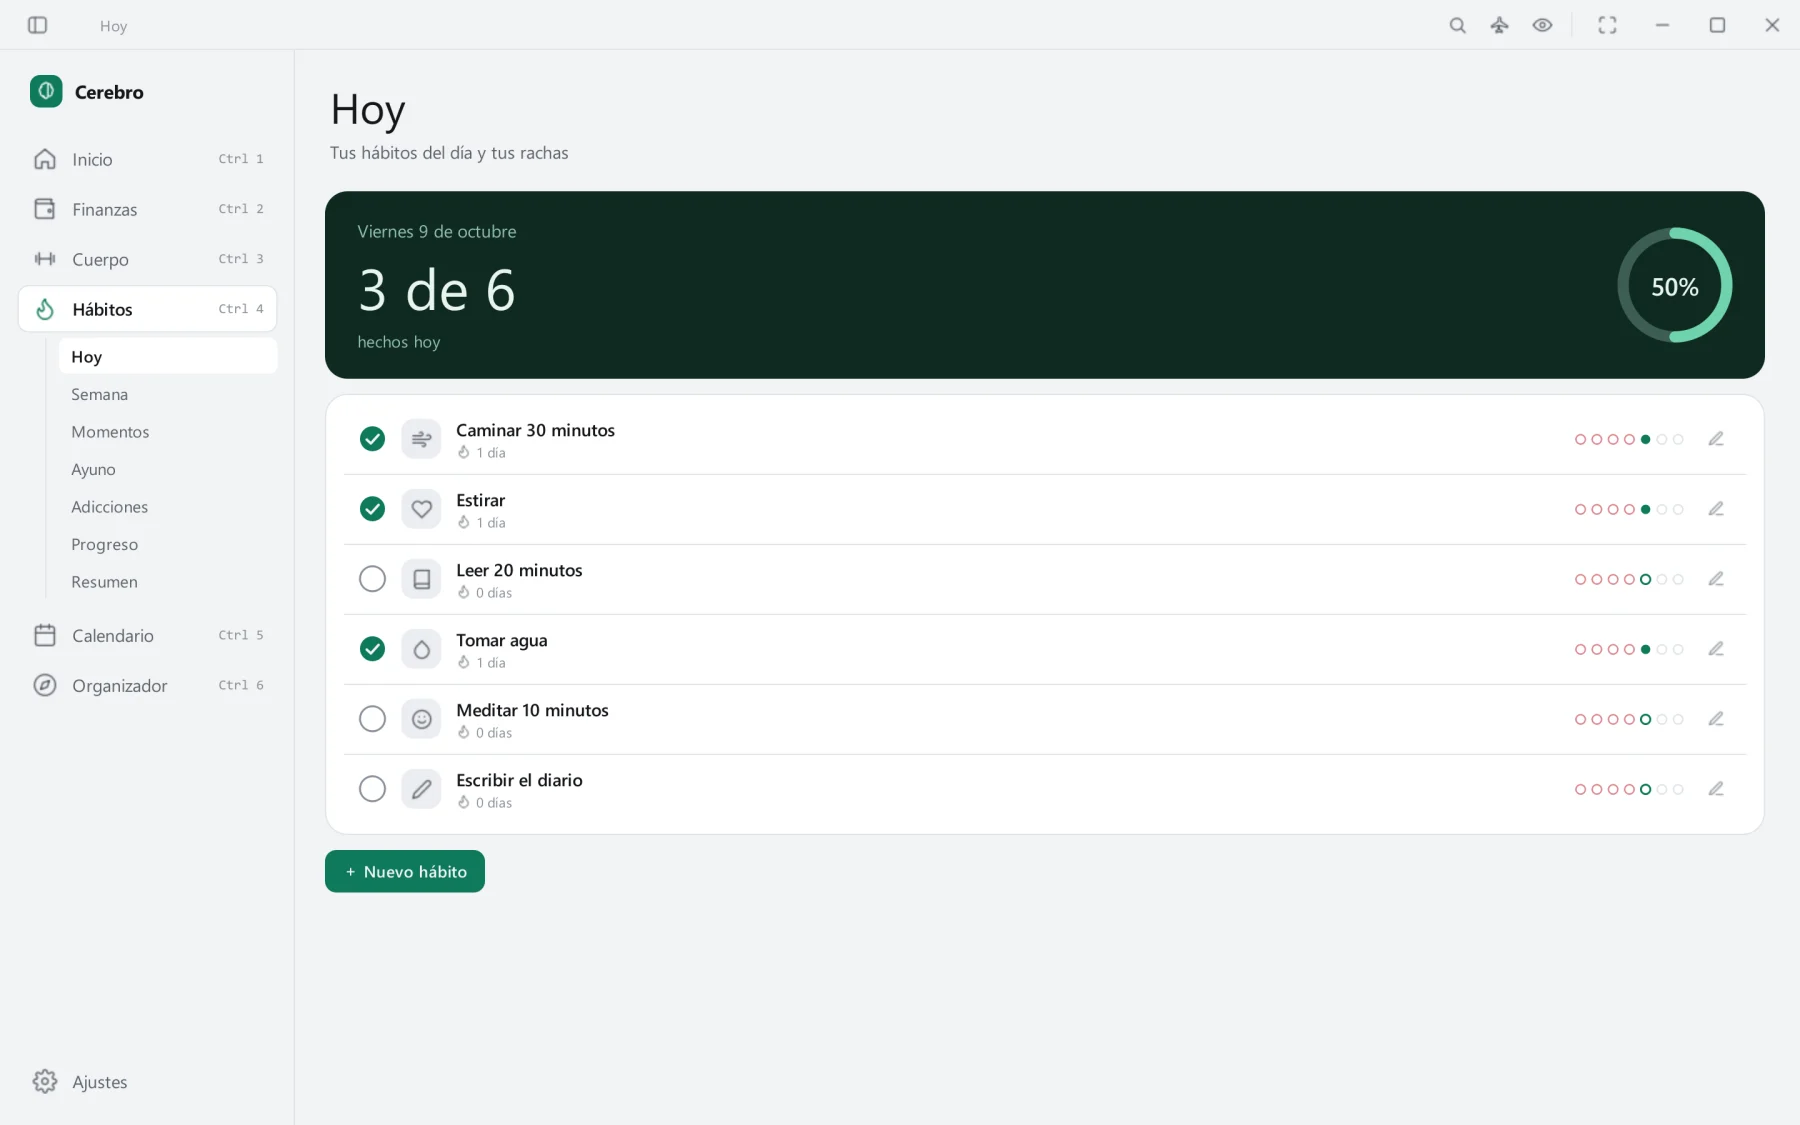The height and width of the screenshot is (1125, 1800).
Task: Uncheck the Tomar agua habit
Action: coord(372,649)
